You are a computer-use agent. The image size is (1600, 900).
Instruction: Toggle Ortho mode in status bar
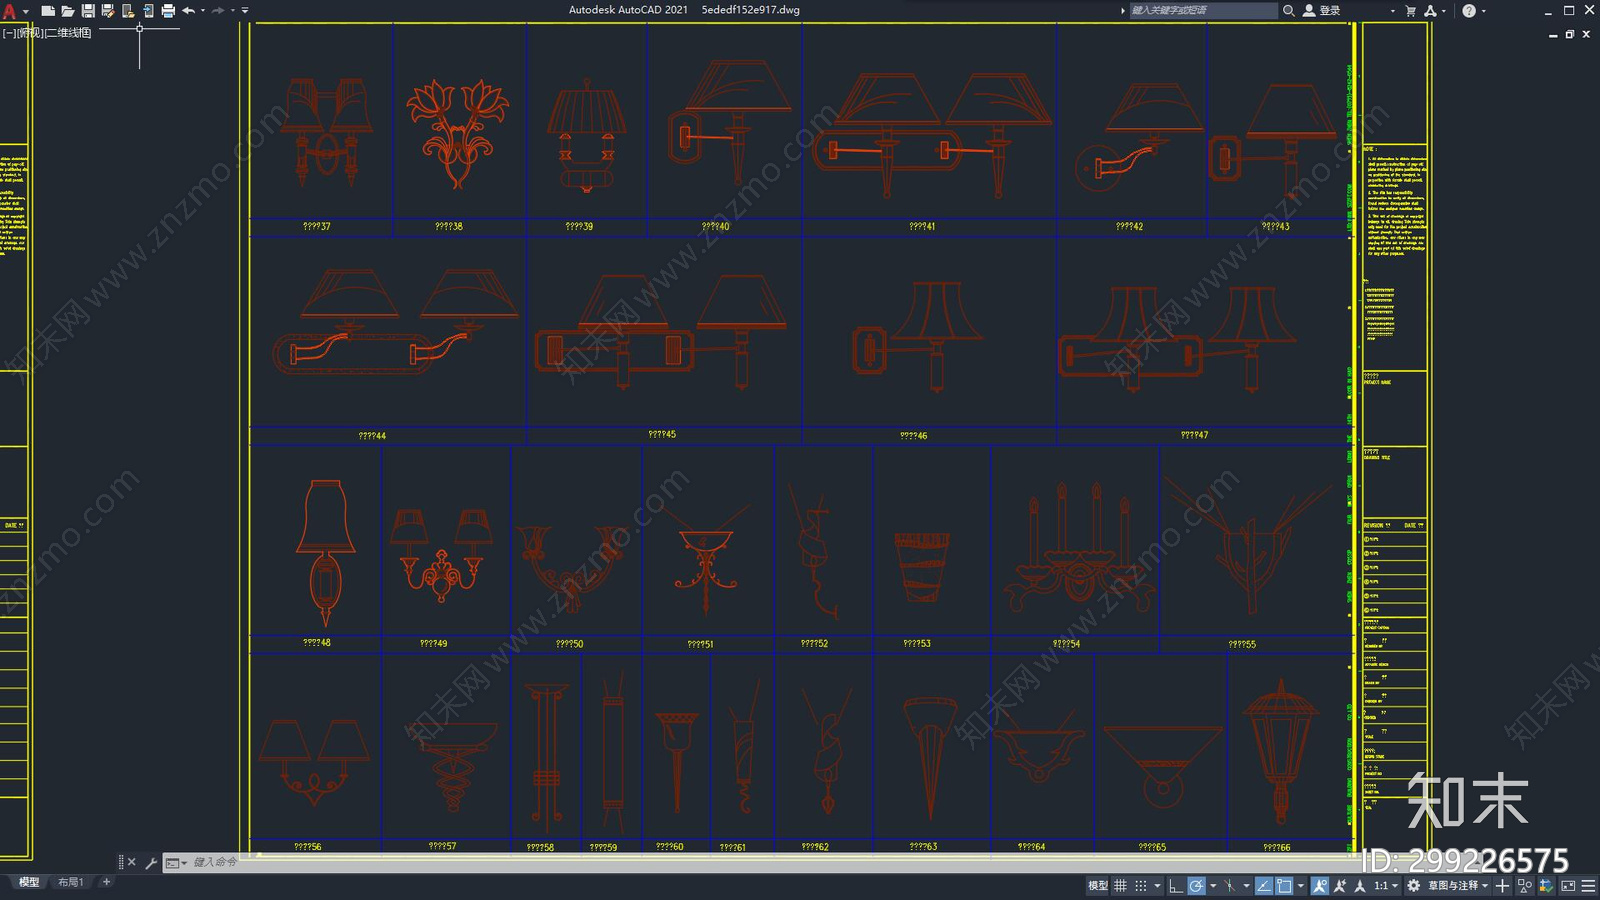pos(1176,885)
